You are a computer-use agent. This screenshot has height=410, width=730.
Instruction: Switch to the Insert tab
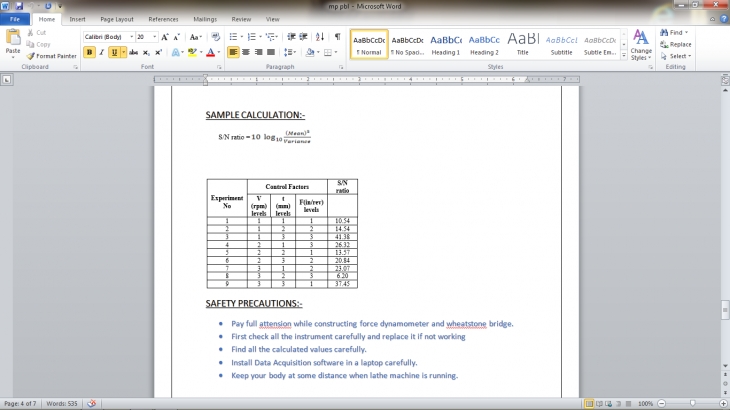tap(77, 19)
